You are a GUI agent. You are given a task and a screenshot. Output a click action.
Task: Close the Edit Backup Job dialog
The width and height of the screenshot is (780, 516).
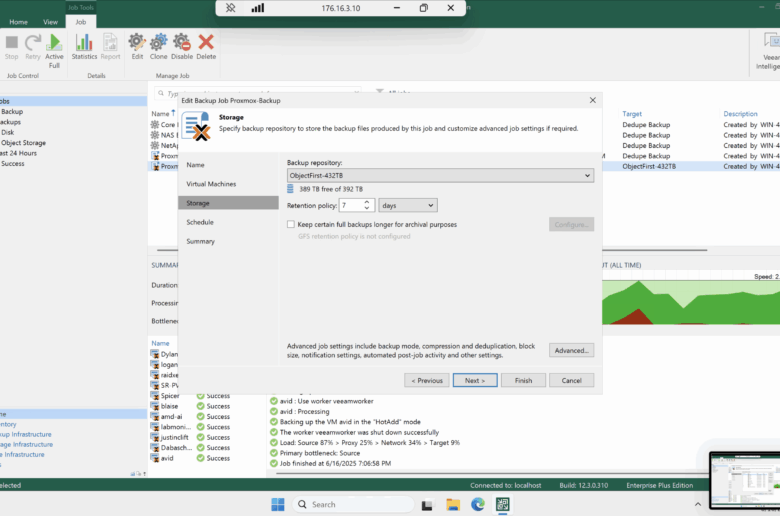point(592,100)
